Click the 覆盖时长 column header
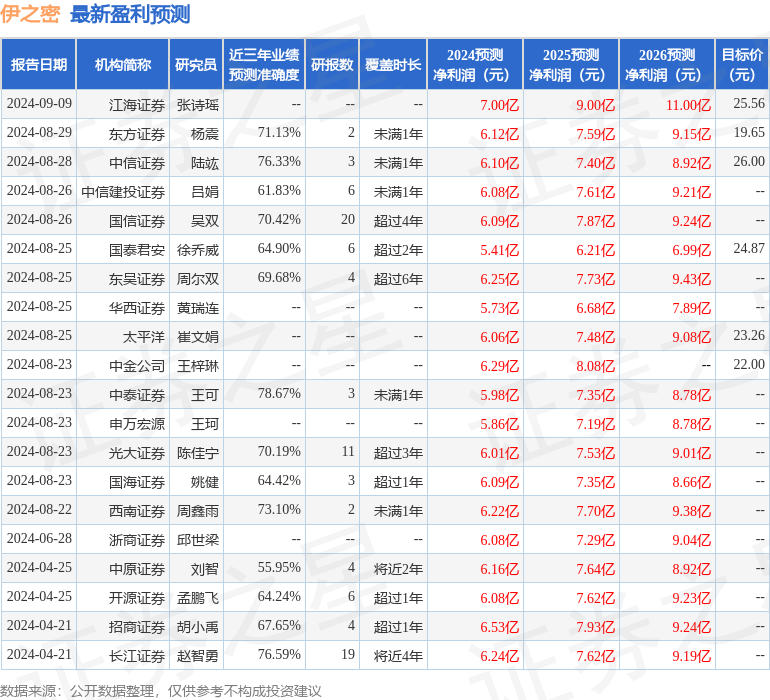770x700 pixels. [x=393, y=64]
